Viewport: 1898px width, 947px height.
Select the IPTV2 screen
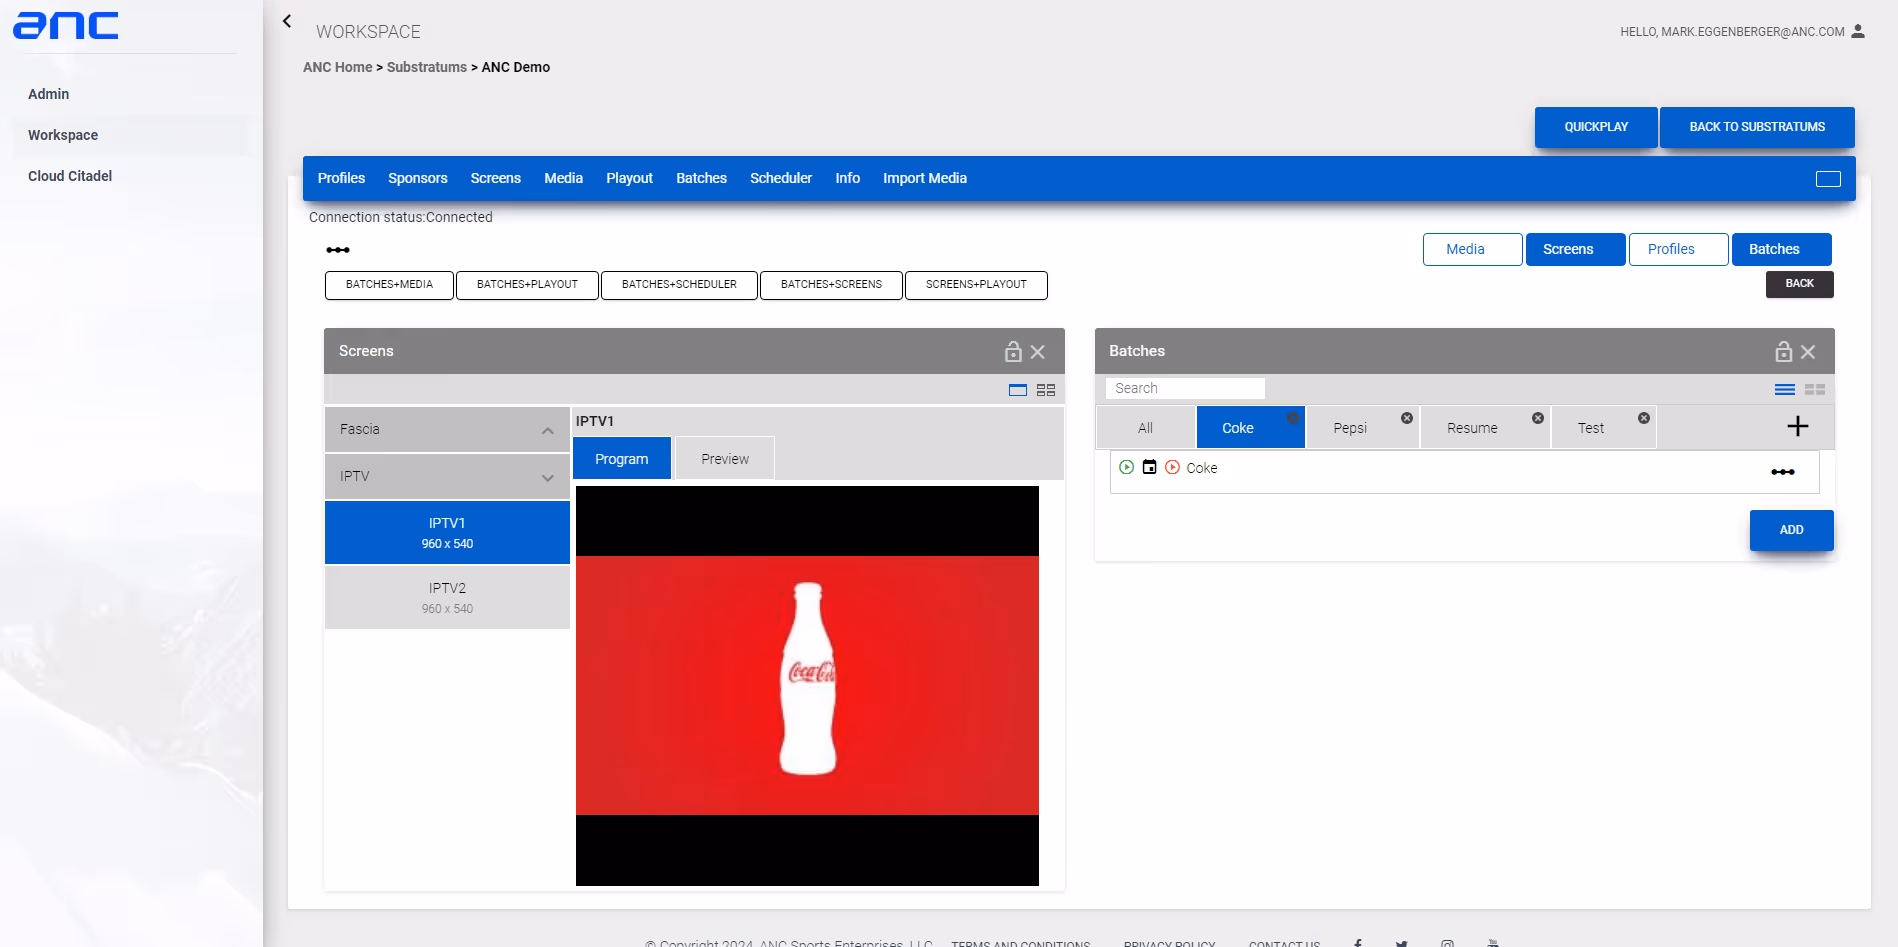[x=447, y=598]
